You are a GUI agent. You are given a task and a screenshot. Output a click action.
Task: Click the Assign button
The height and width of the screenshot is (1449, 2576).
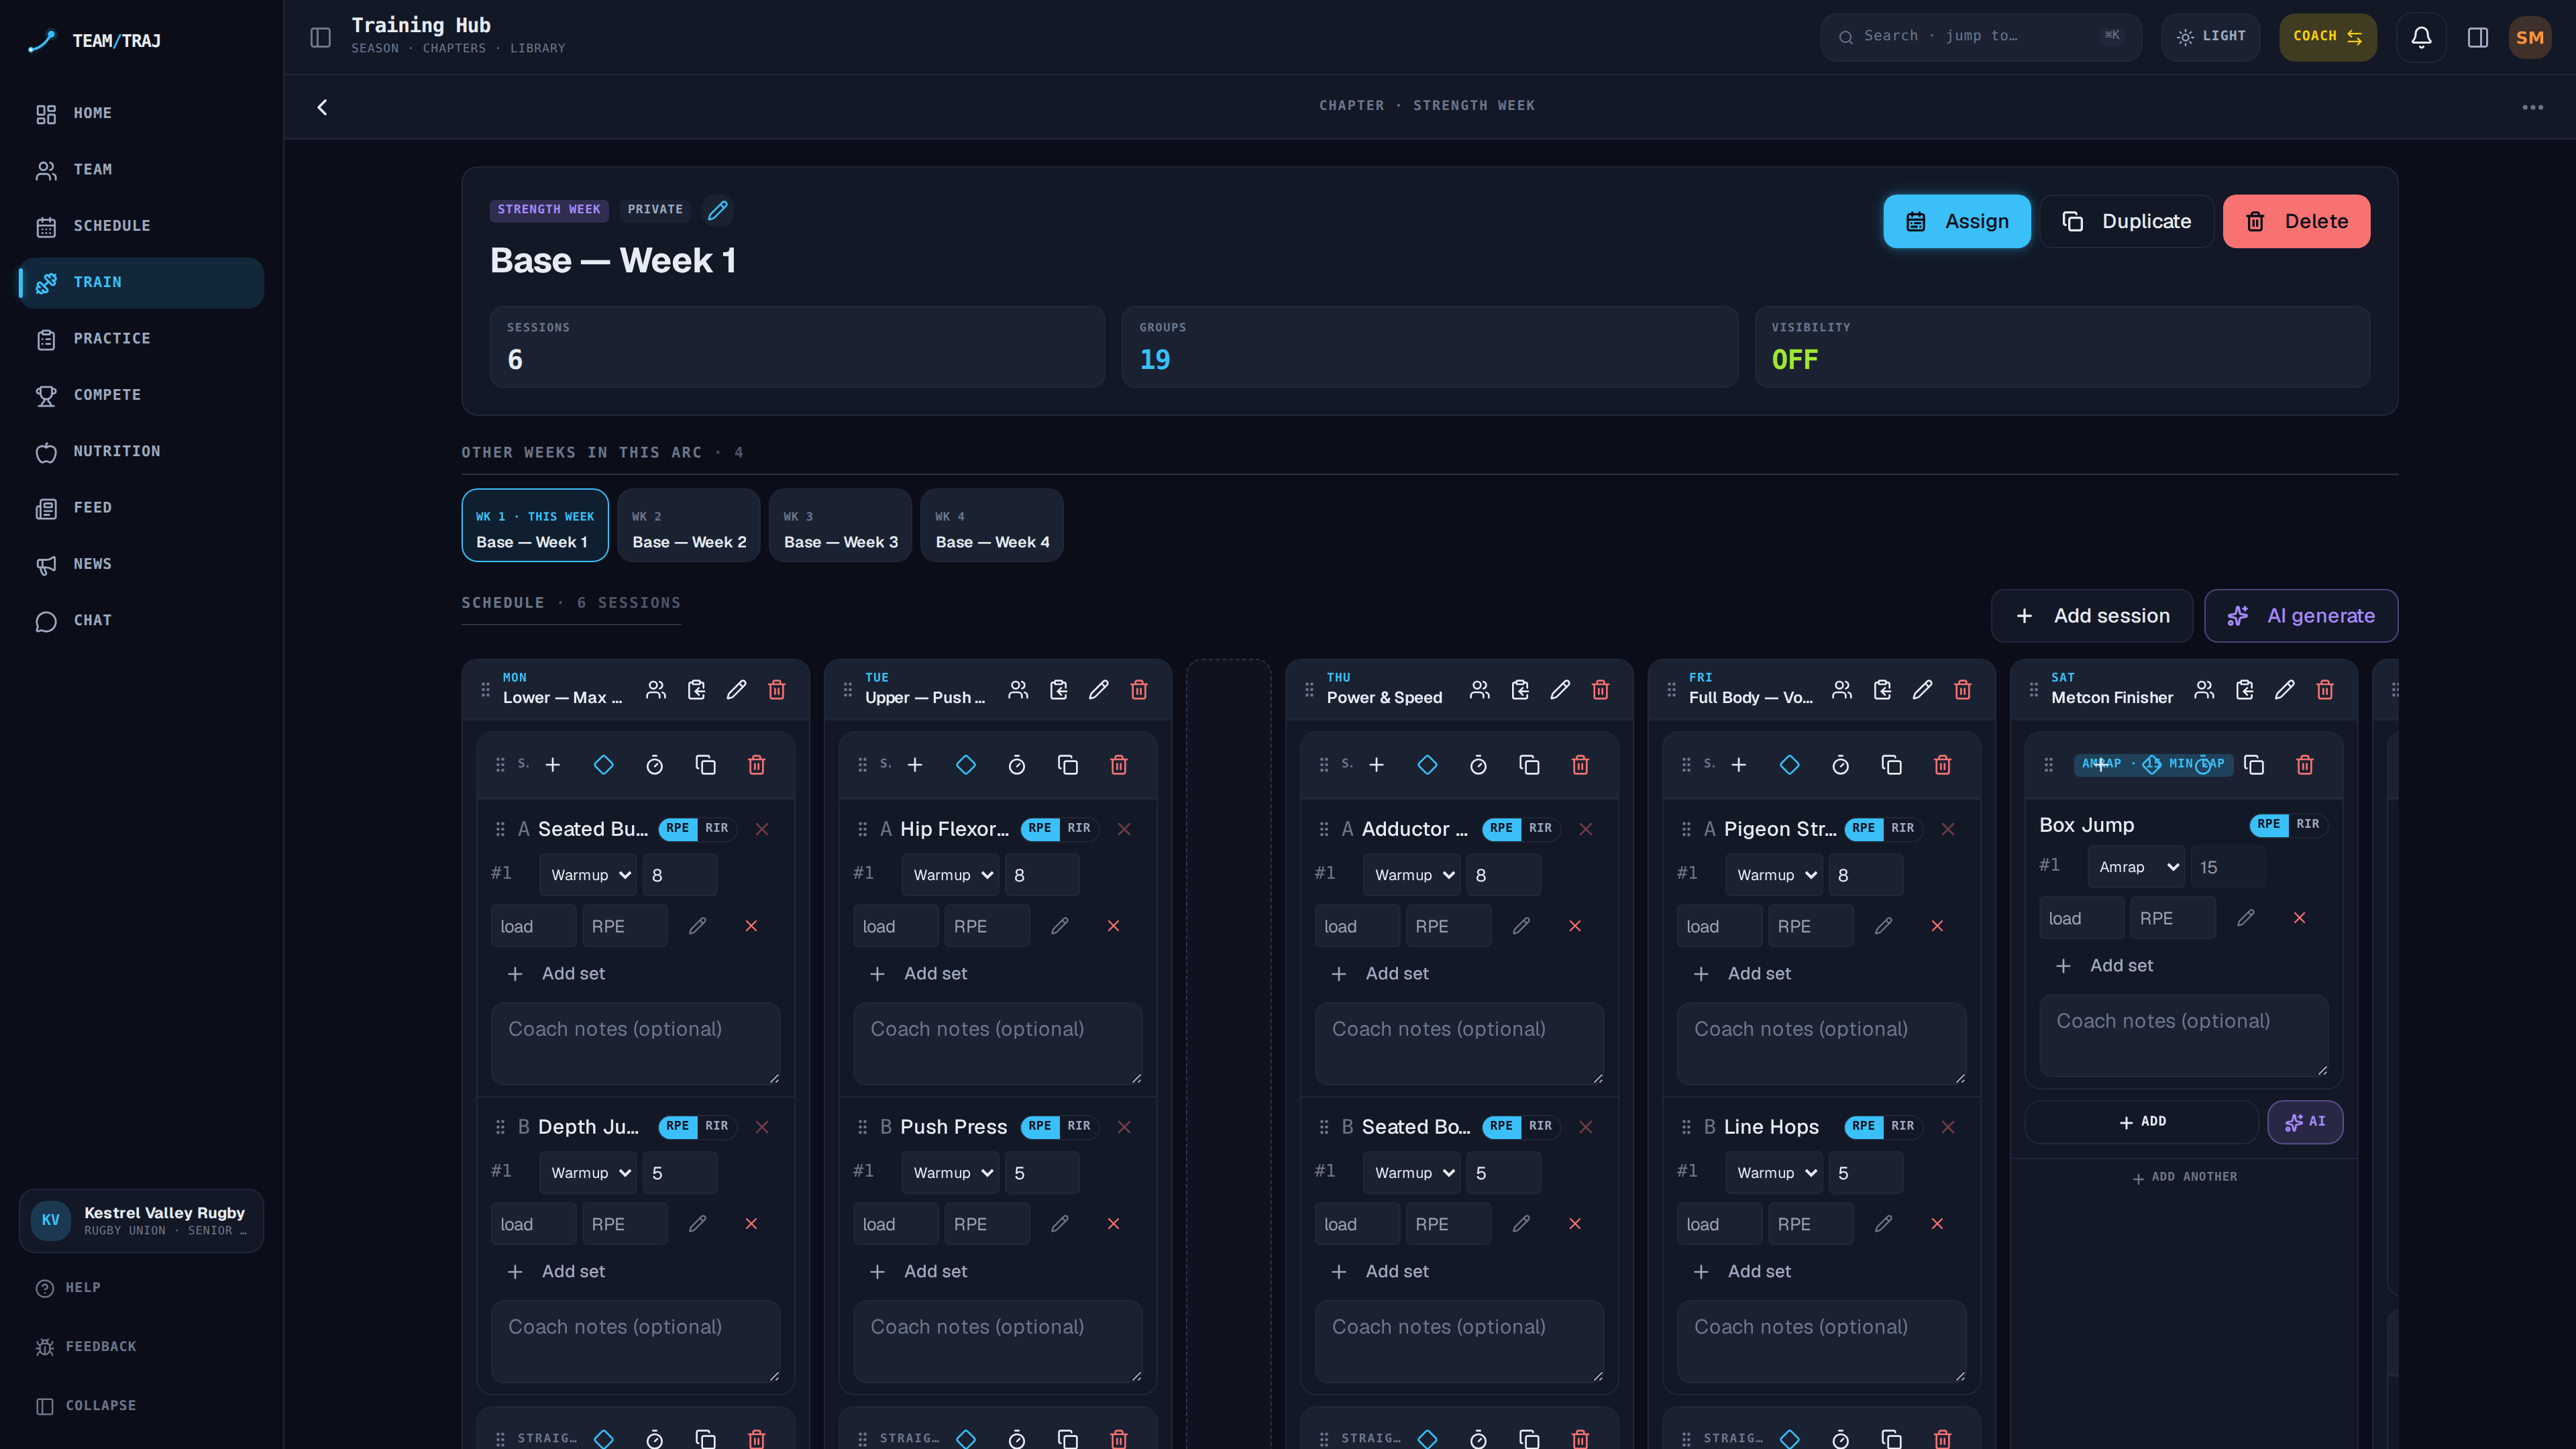(1957, 221)
